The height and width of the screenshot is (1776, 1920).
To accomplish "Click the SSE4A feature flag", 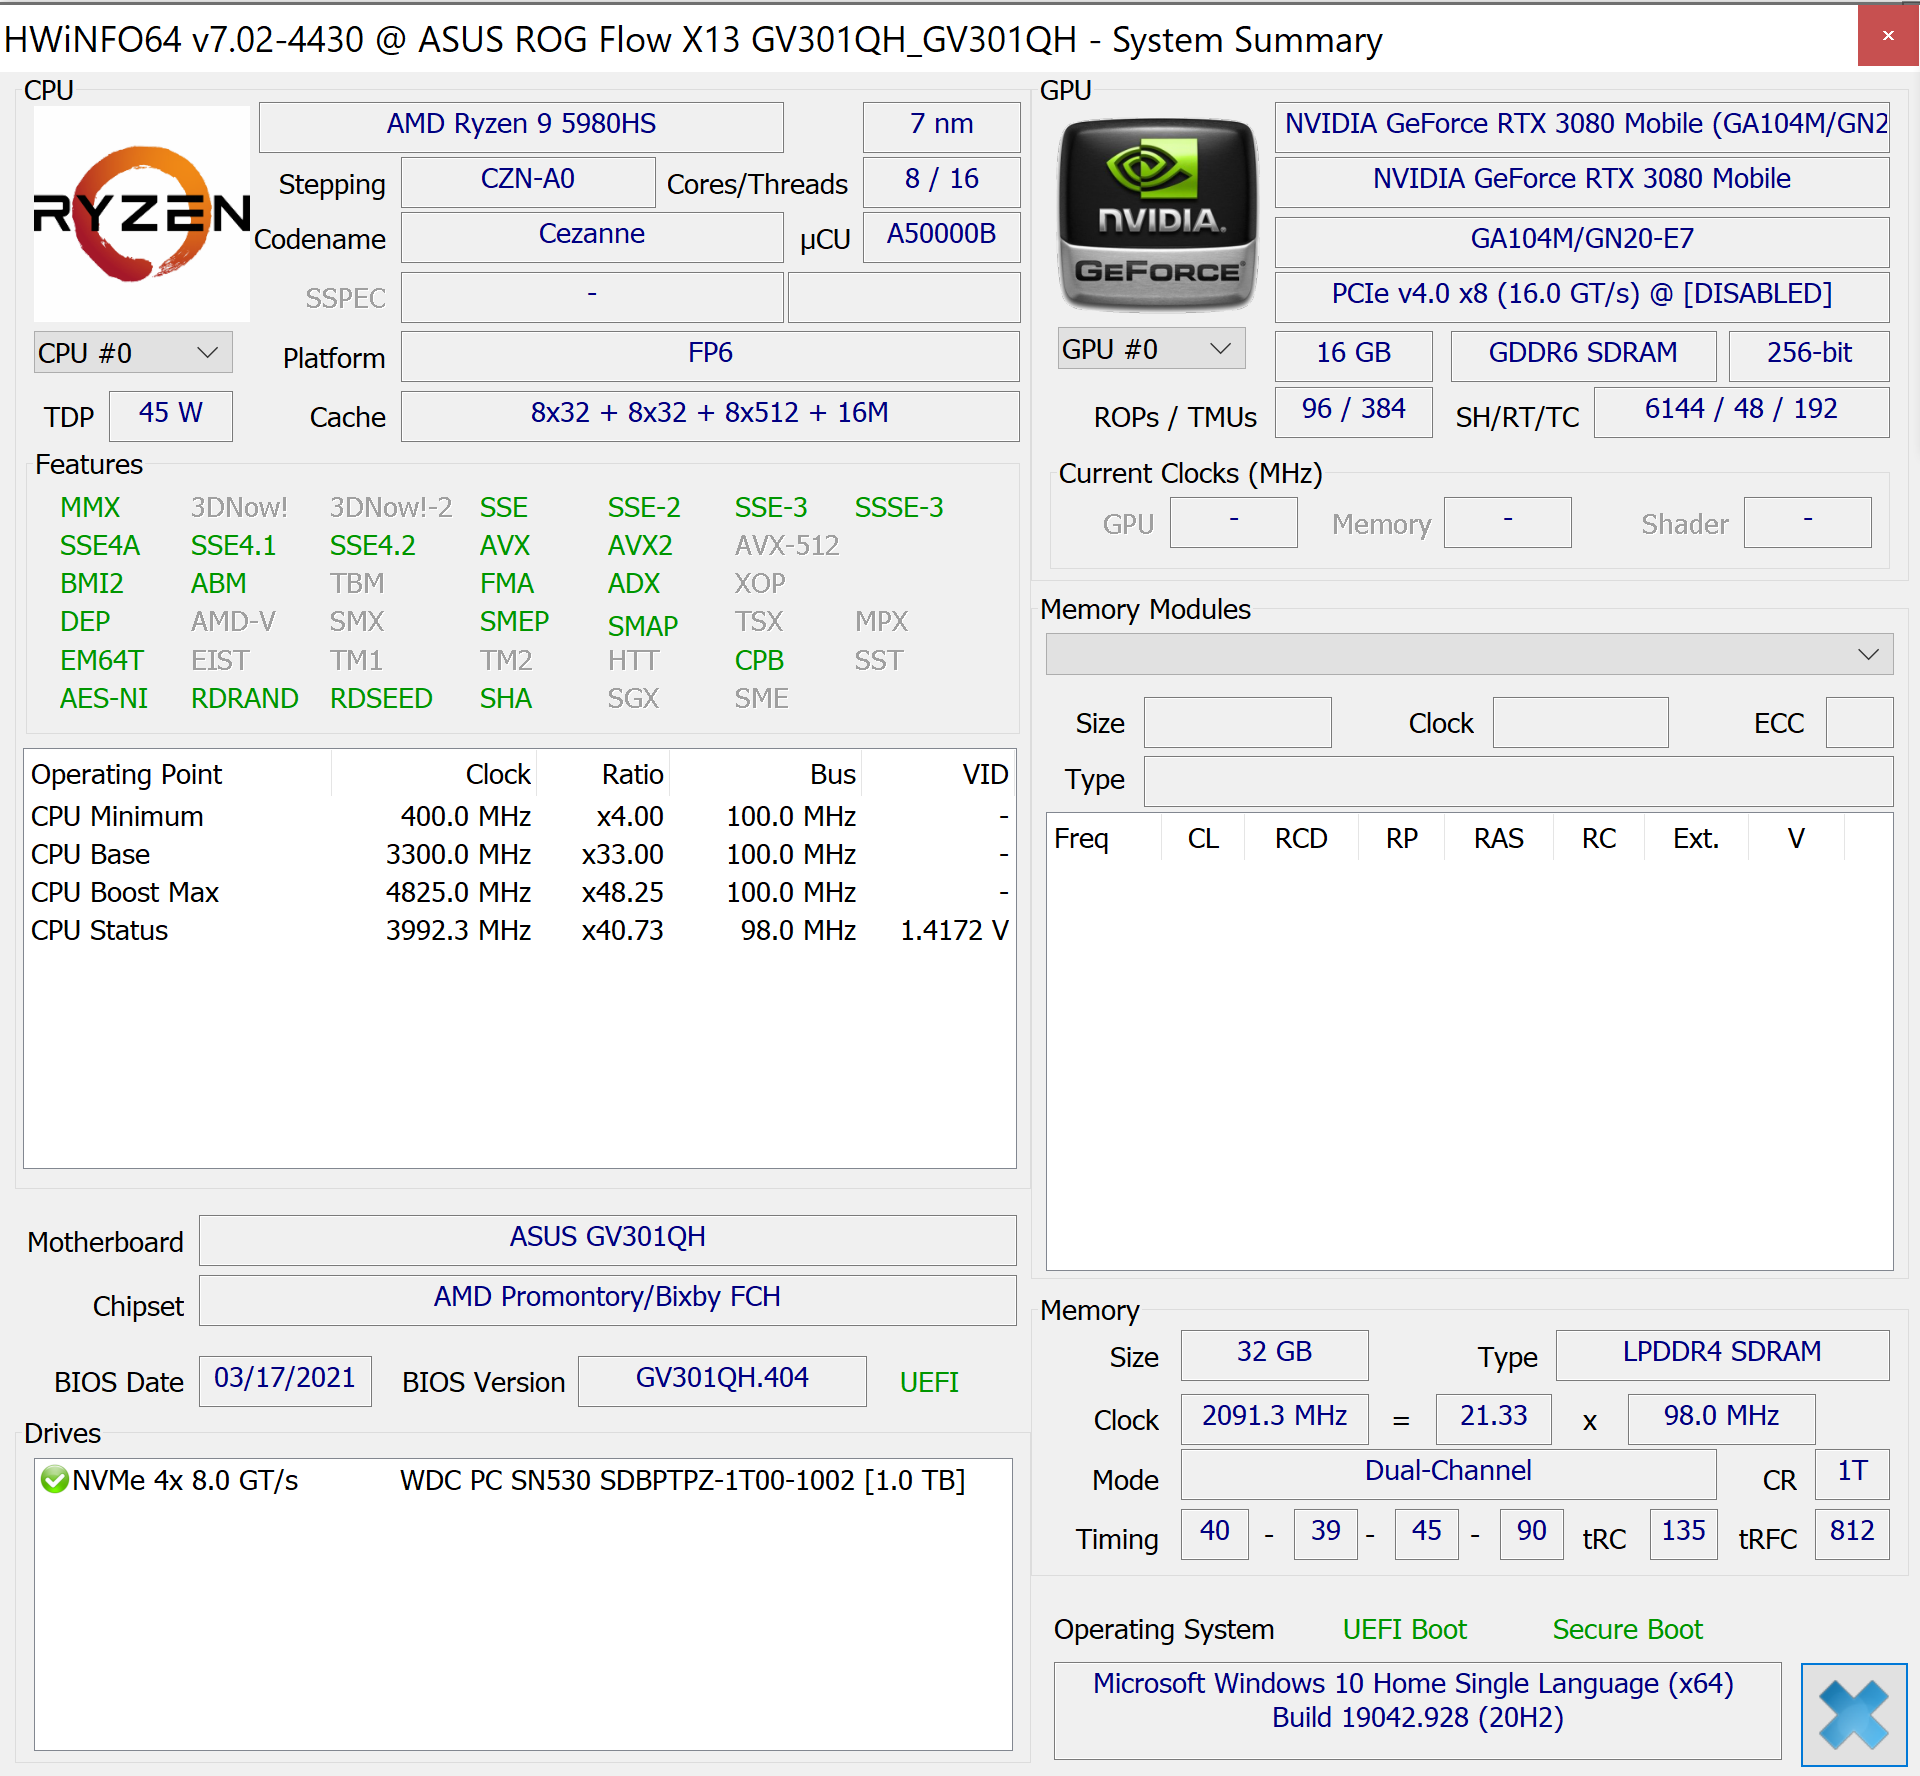I will click(x=100, y=545).
